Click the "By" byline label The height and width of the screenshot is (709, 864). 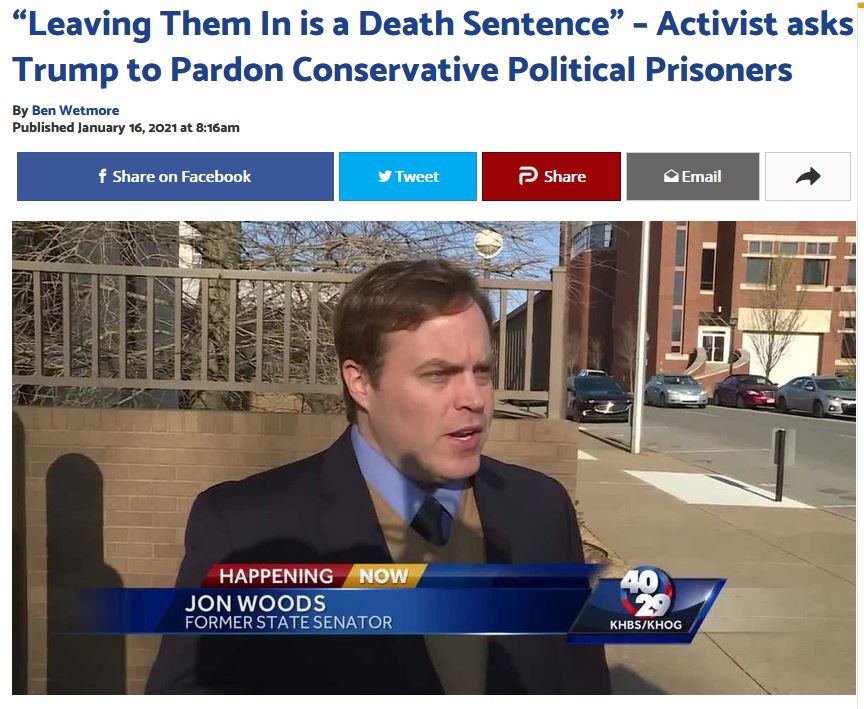[20, 110]
